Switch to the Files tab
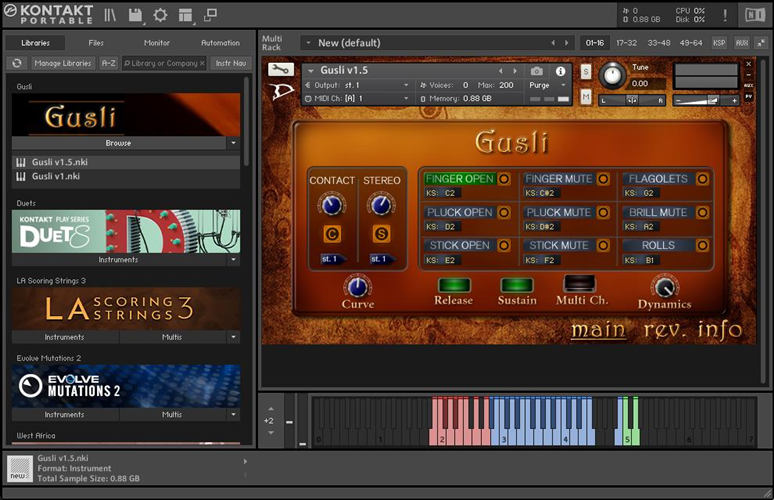Screen dimensions: 774x500 [96, 43]
